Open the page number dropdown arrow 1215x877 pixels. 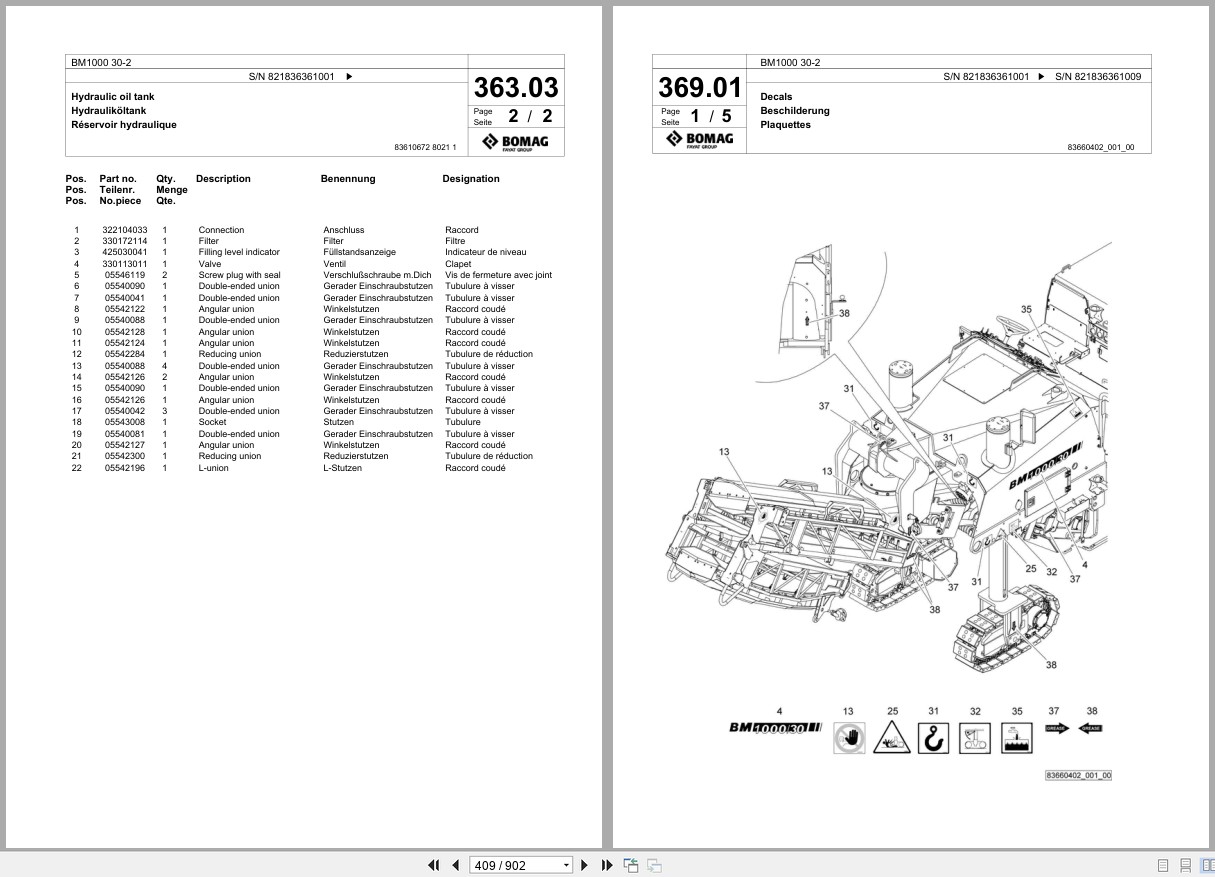[x=566, y=865]
